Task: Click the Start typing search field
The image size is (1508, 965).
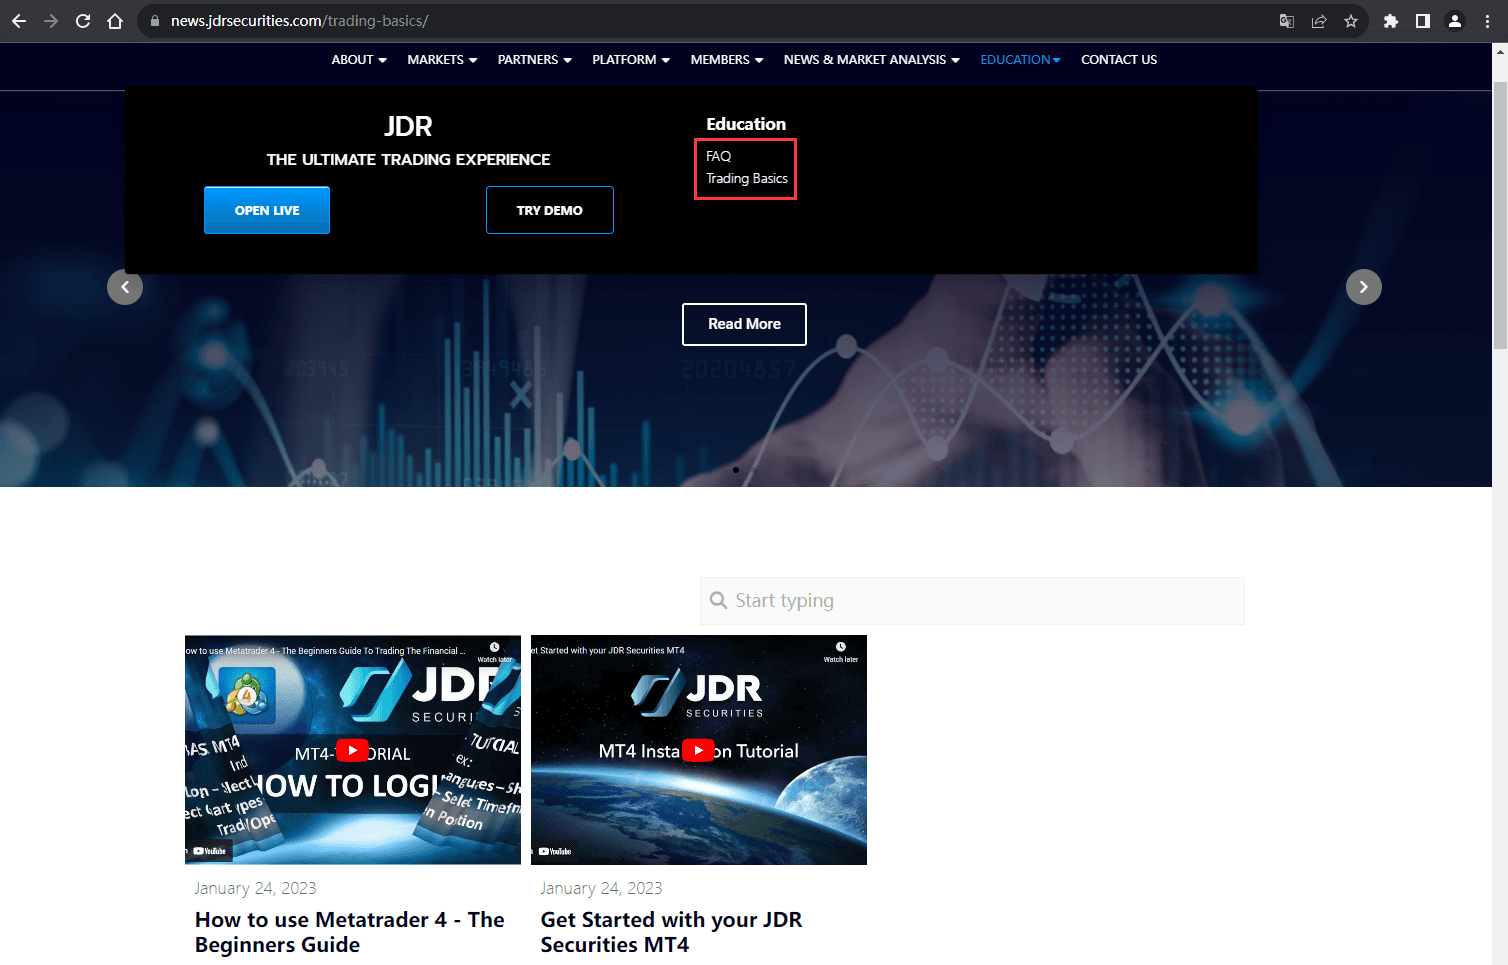Action: [972, 601]
